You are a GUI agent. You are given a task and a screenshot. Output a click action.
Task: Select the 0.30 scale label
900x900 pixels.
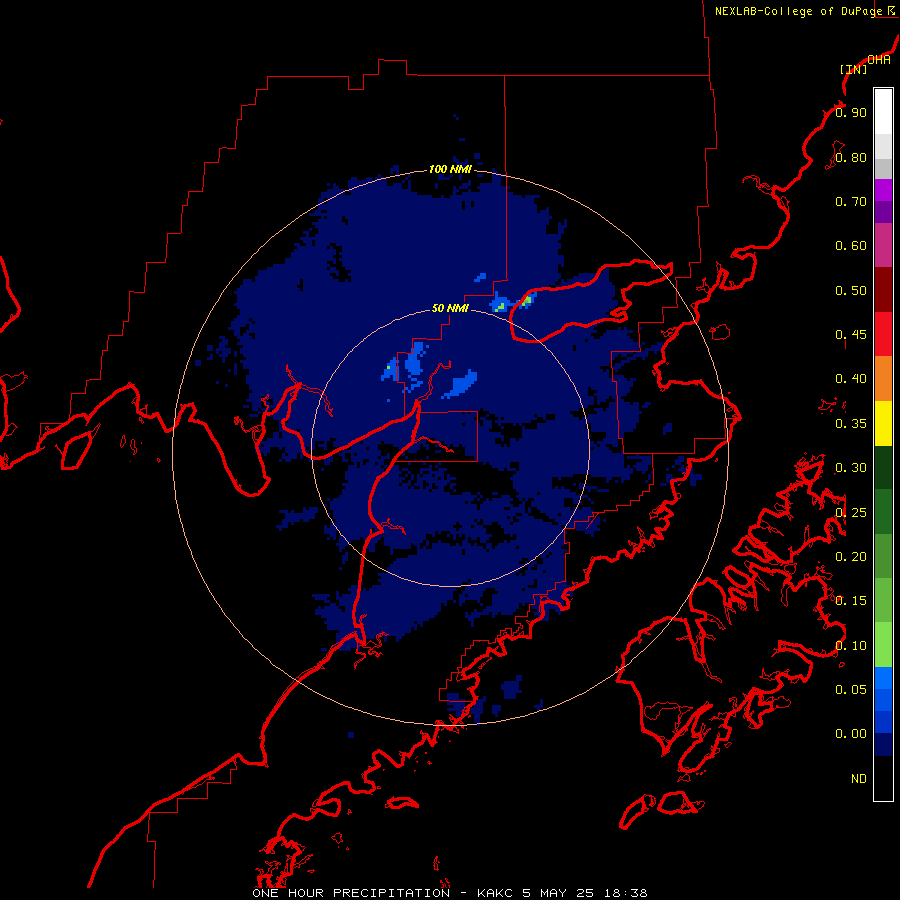(x=851, y=468)
